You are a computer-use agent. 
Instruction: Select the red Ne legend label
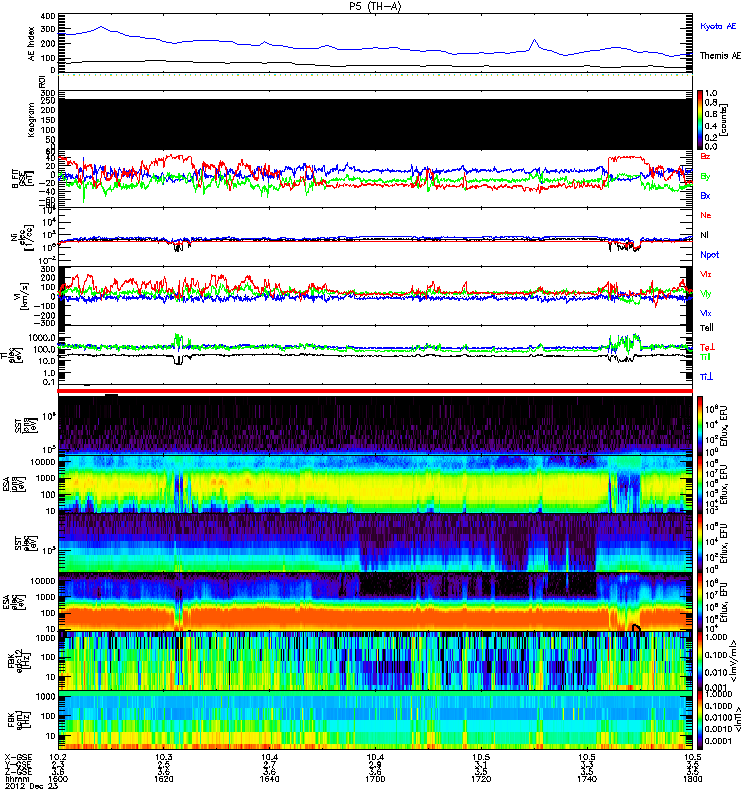(x=705, y=215)
